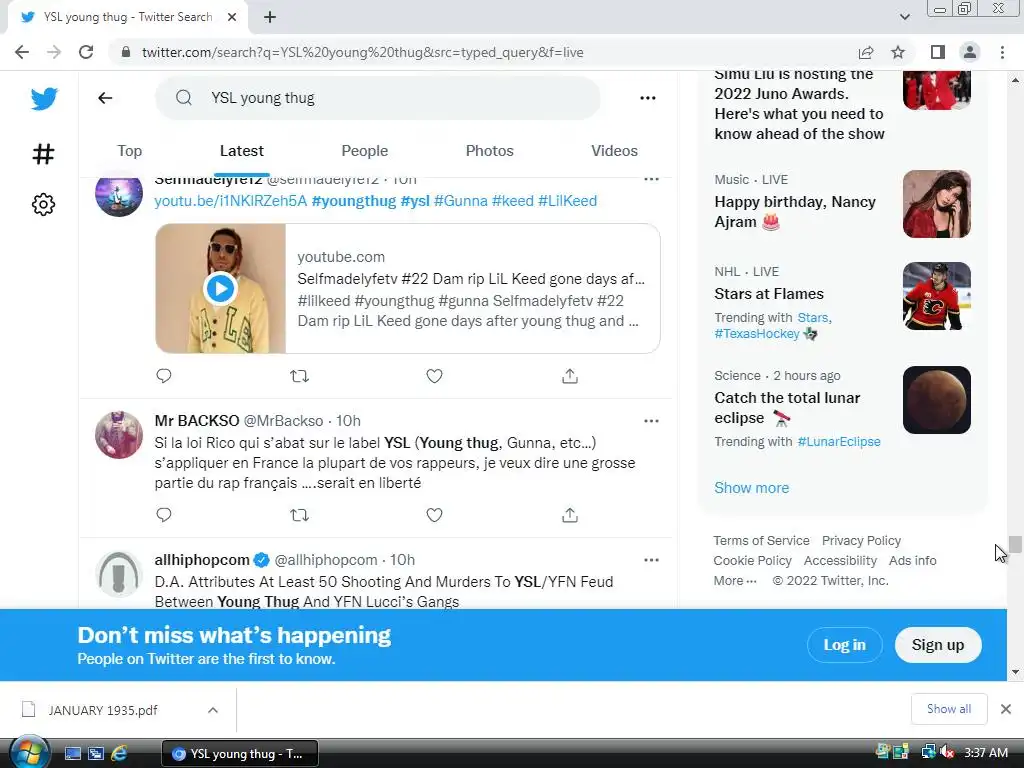This screenshot has height=768, width=1024.
Task: Expand the More footer menu
Action: click(735, 581)
